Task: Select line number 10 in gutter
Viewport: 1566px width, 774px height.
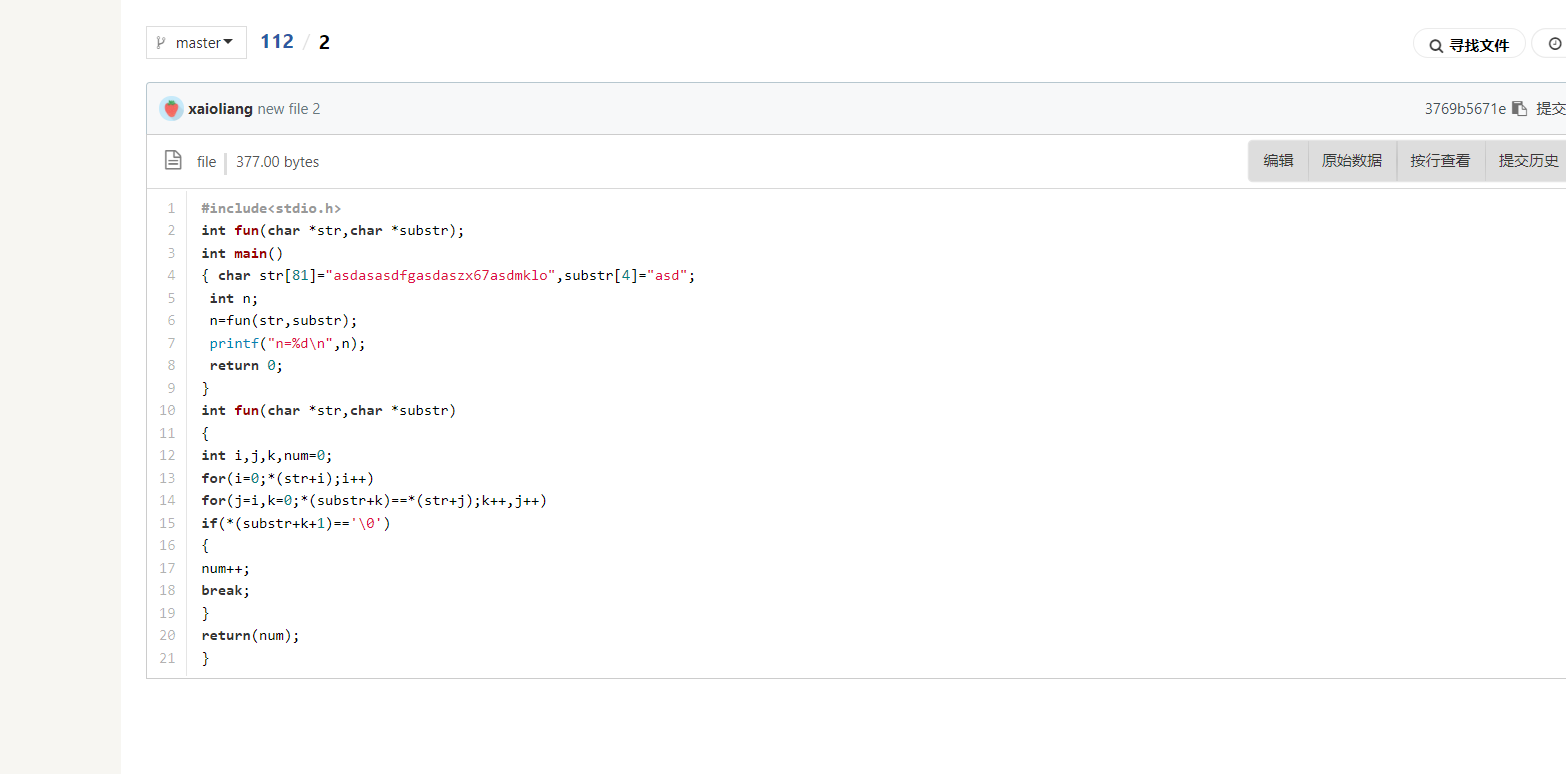Action: (x=167, y=410)
